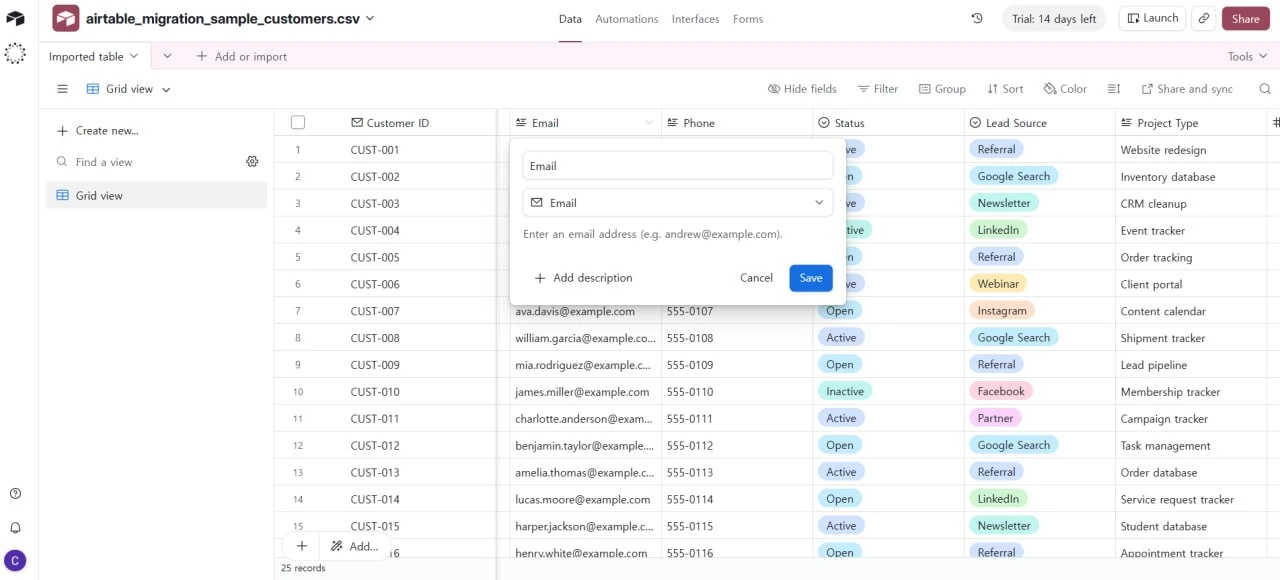The image size is (1280, 580).
Task: Open the Add... dropdown button at bottom
Action: [354, 546]
